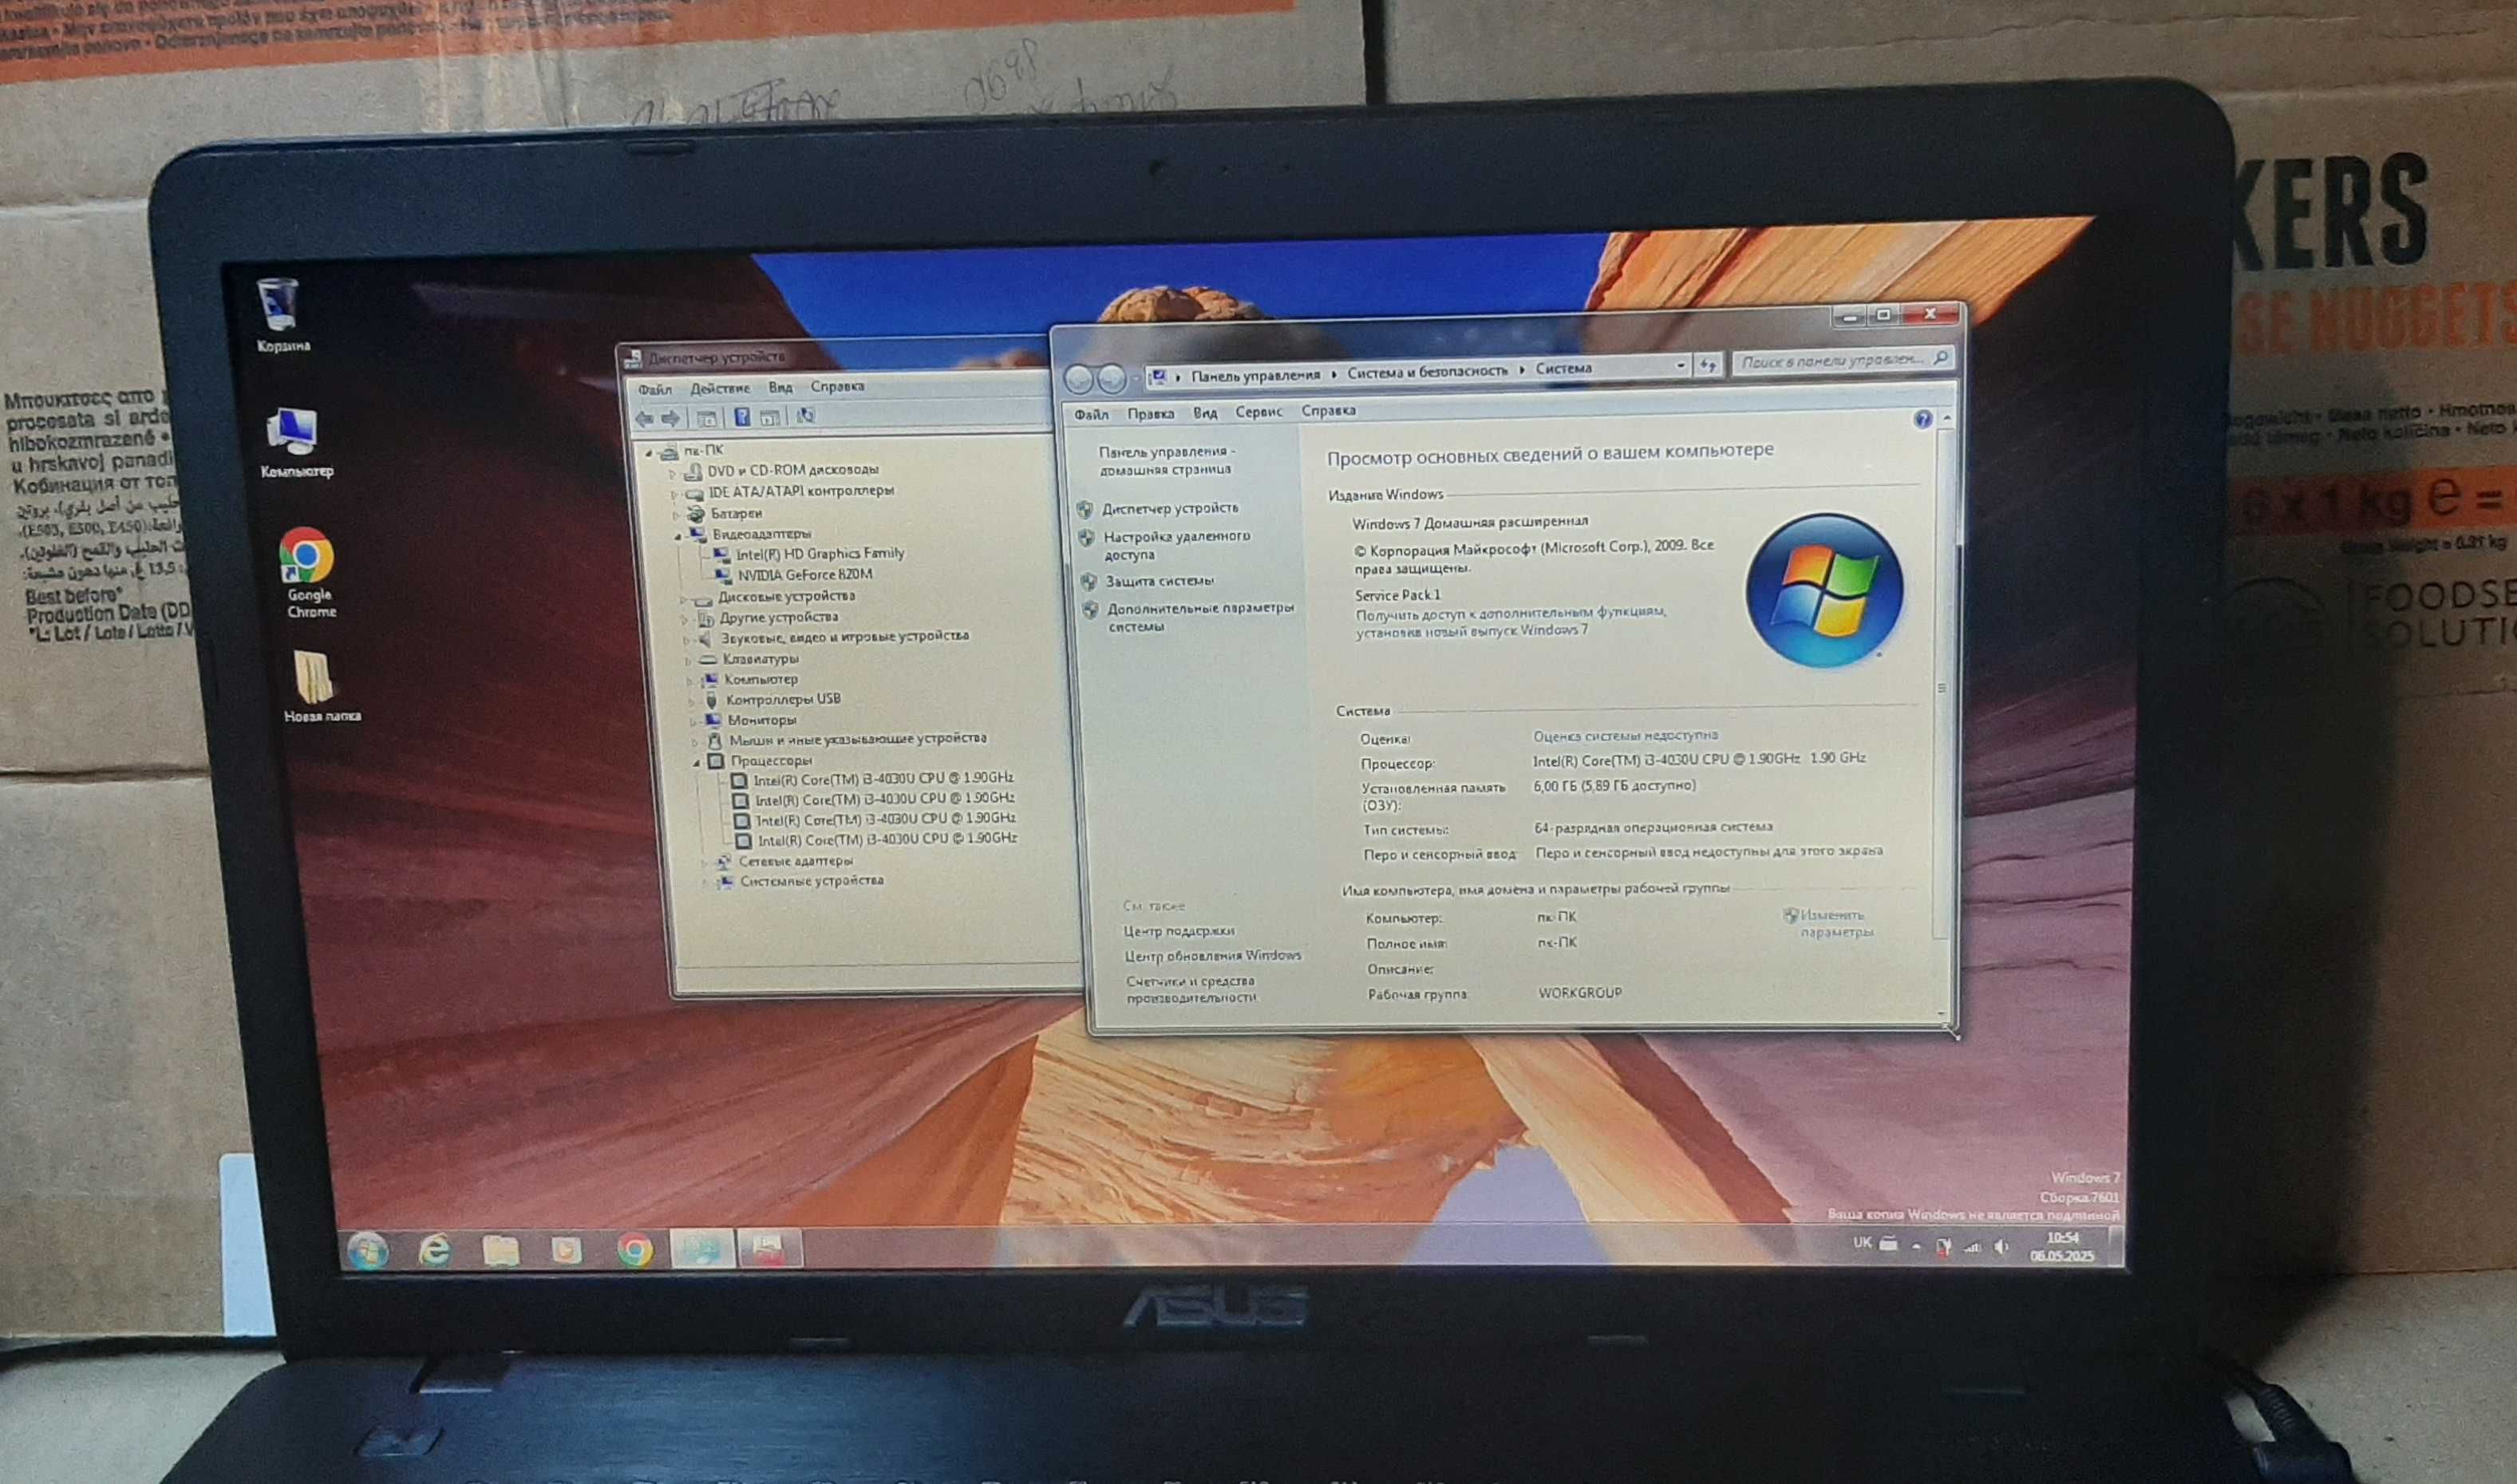Open the Recycle Bin desktop icon
The height and width of the screenshot is (1484, 2517).
click(x=280, y=314)
